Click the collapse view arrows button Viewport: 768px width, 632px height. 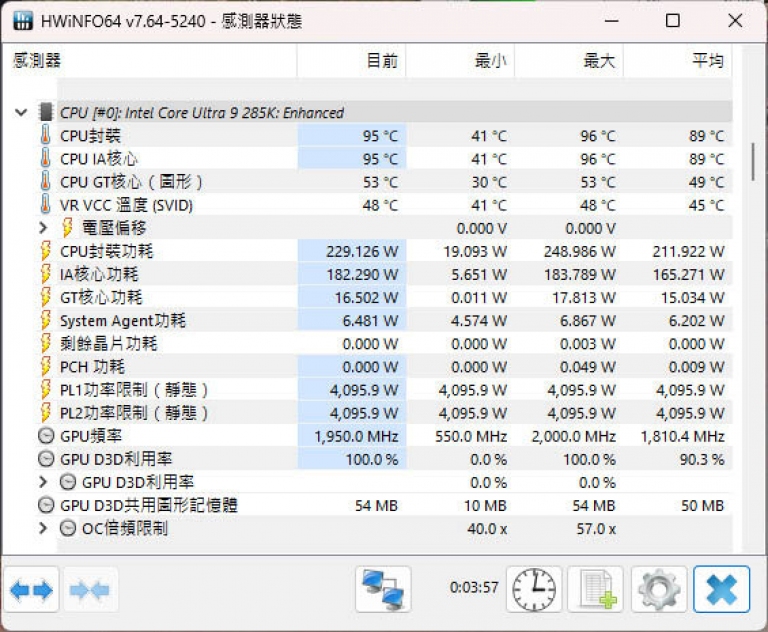pos(90,590)
